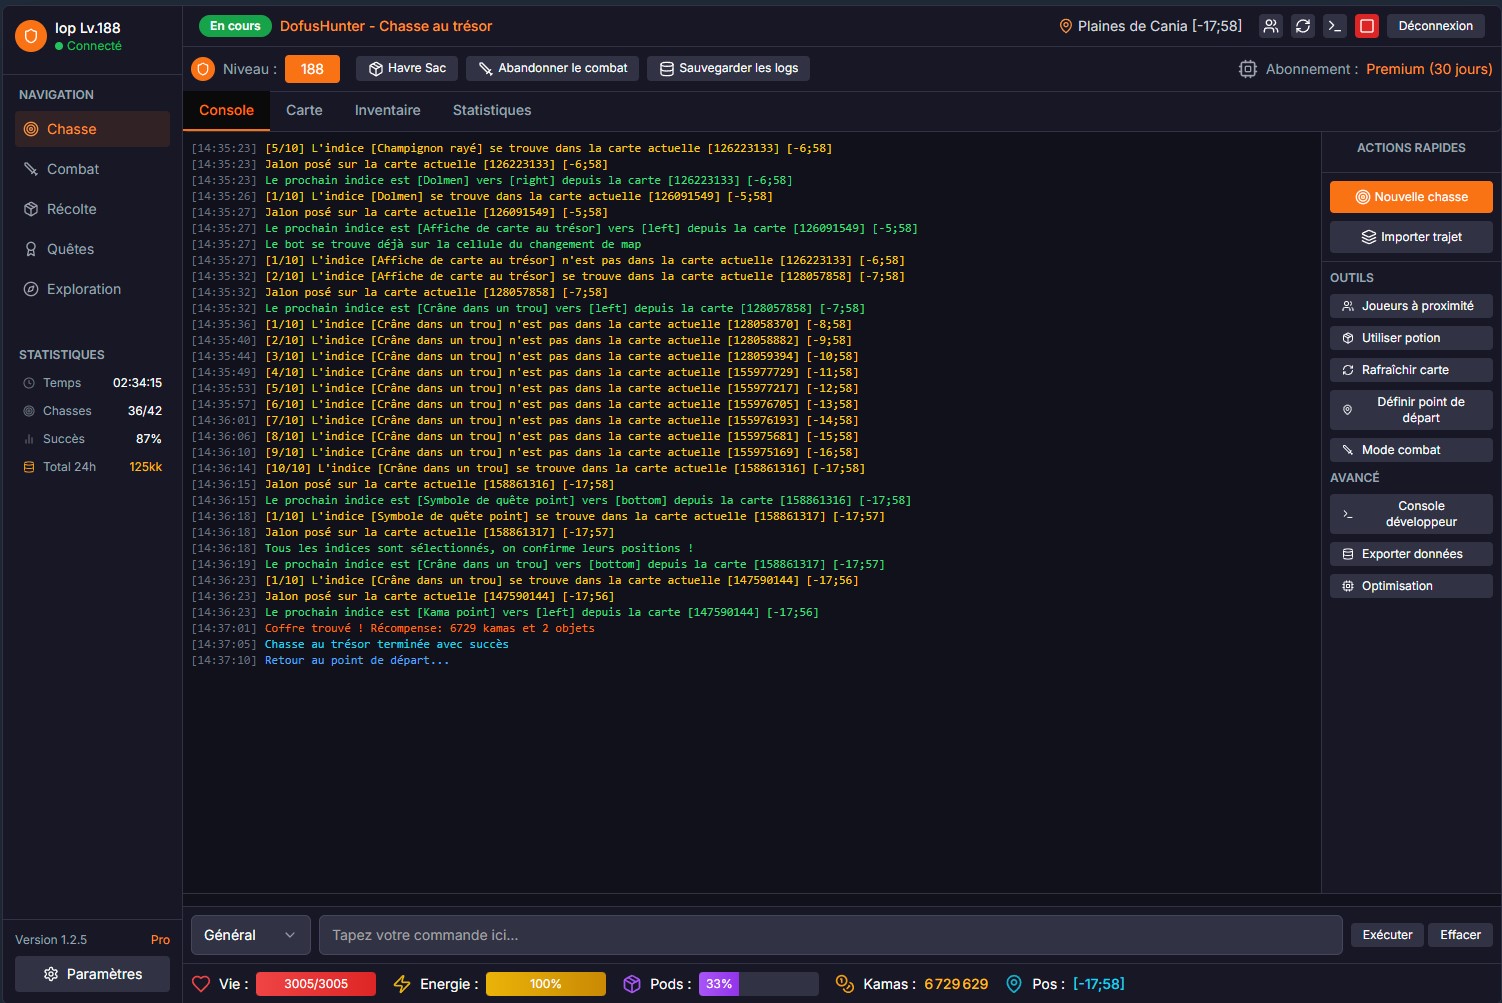This screenshot has width=1502, height=1003.
Task: Click the Energie 100% progress bar
Action: click(545, 984)
